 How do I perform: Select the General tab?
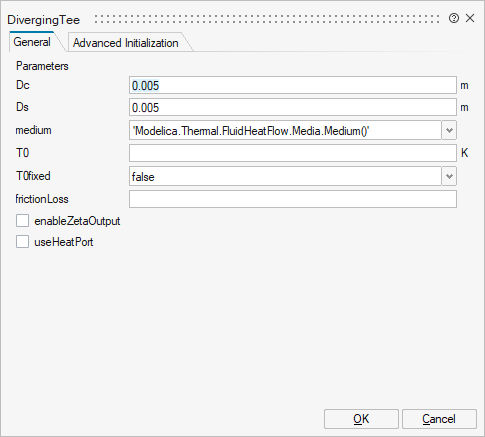32,42
